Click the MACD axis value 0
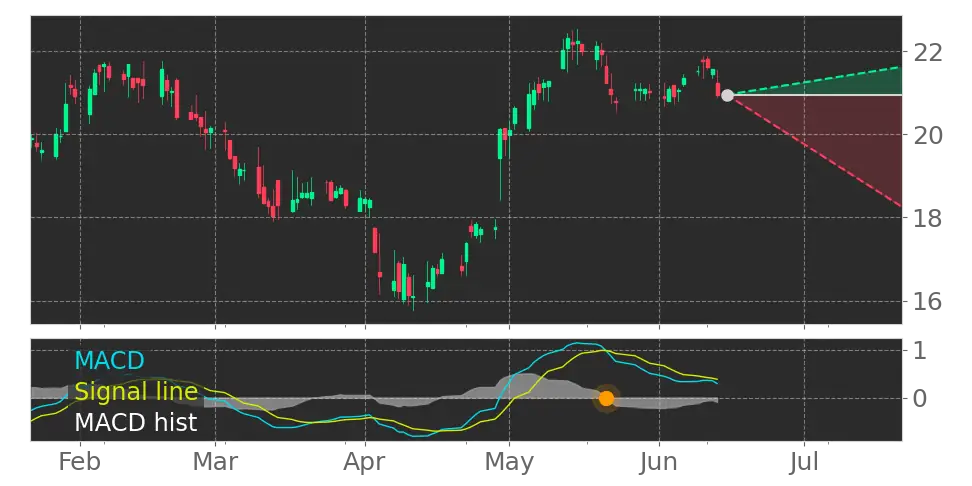 point(921,398)
